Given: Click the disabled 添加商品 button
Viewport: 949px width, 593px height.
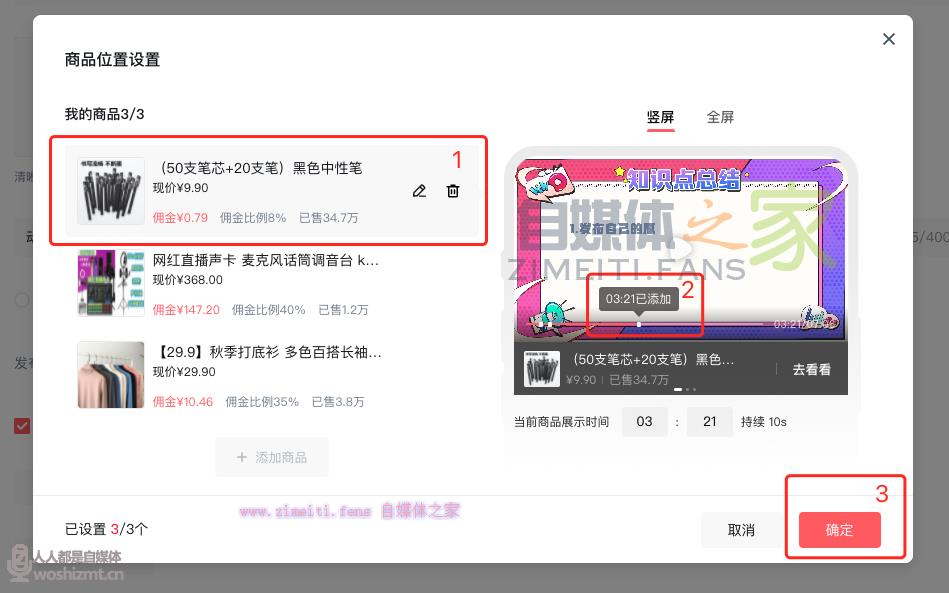Looking at the screenshot, I should 271,457.
